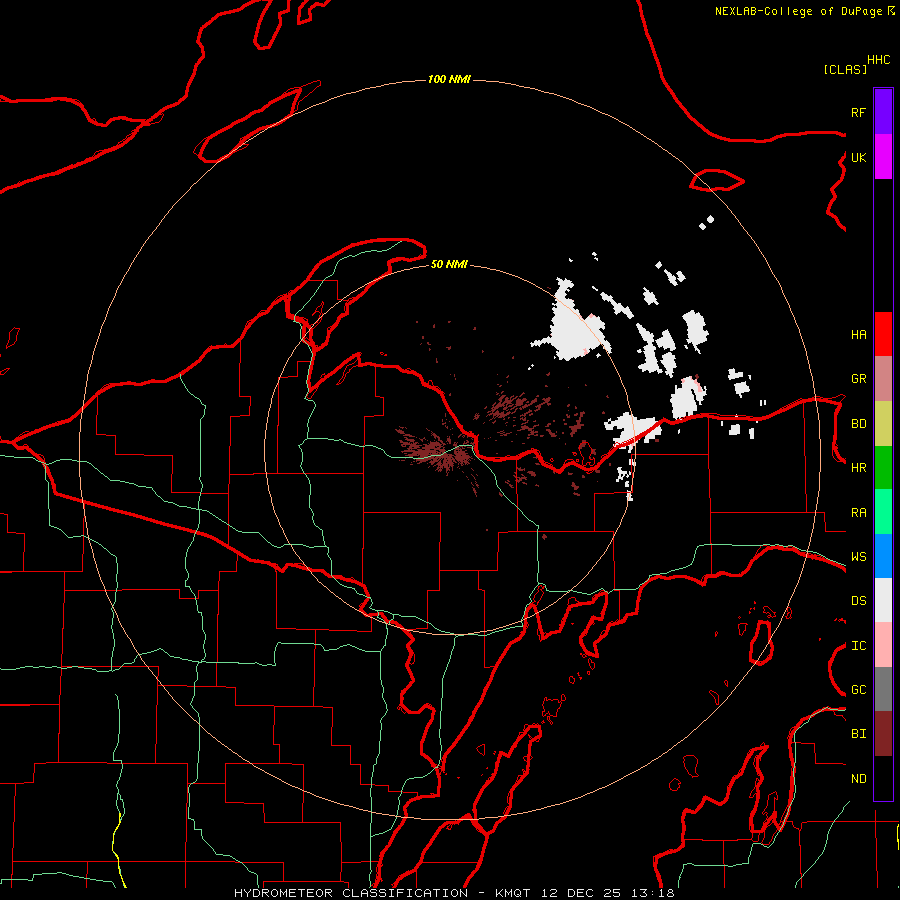This screenshot has height=900, width=900.
Task: Click the red HA legend color swatch
Action: (883, 334)
